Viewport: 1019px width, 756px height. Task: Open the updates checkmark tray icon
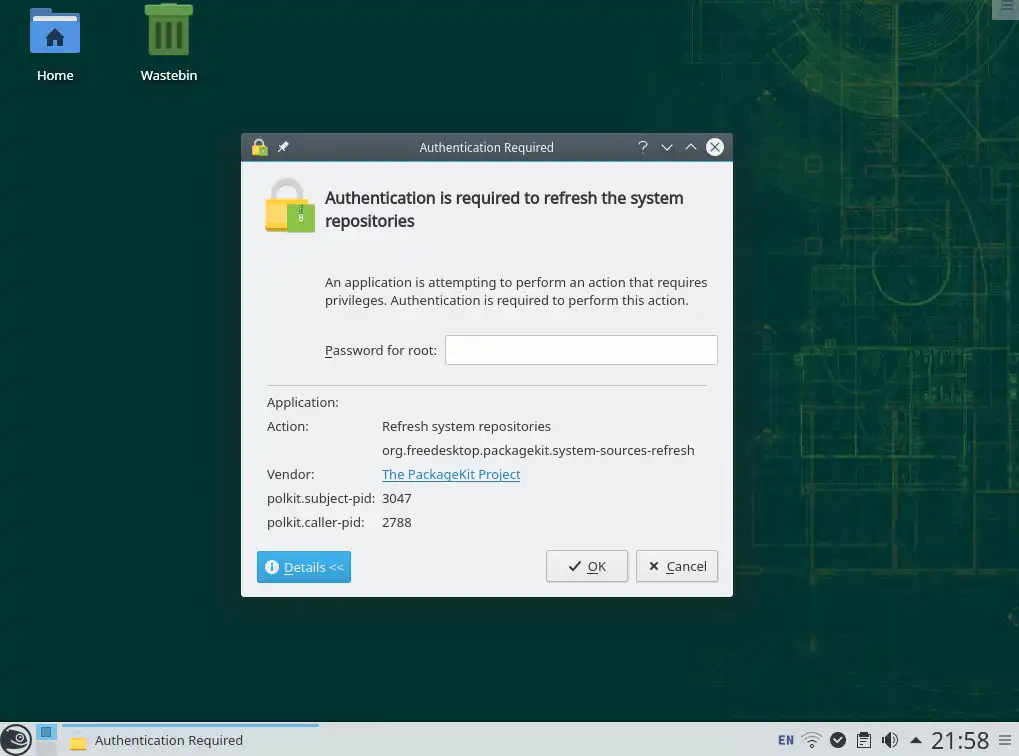[838, 740]
